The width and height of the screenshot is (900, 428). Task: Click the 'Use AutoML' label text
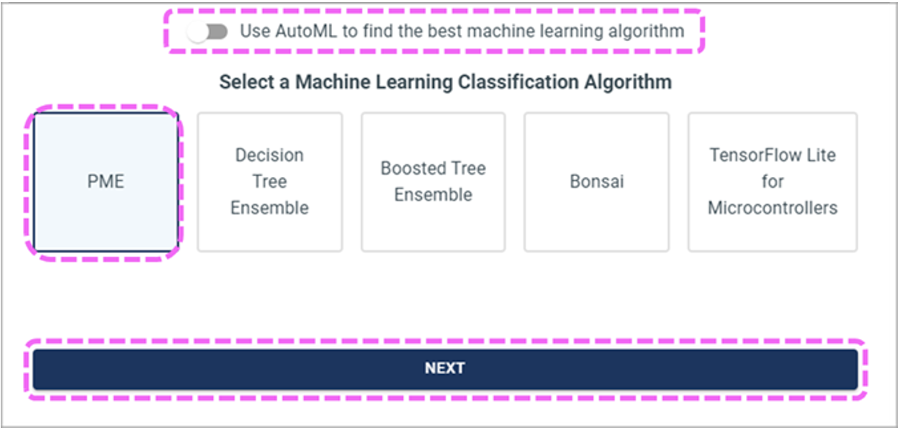pyautogui.click(x=461, y=31)
